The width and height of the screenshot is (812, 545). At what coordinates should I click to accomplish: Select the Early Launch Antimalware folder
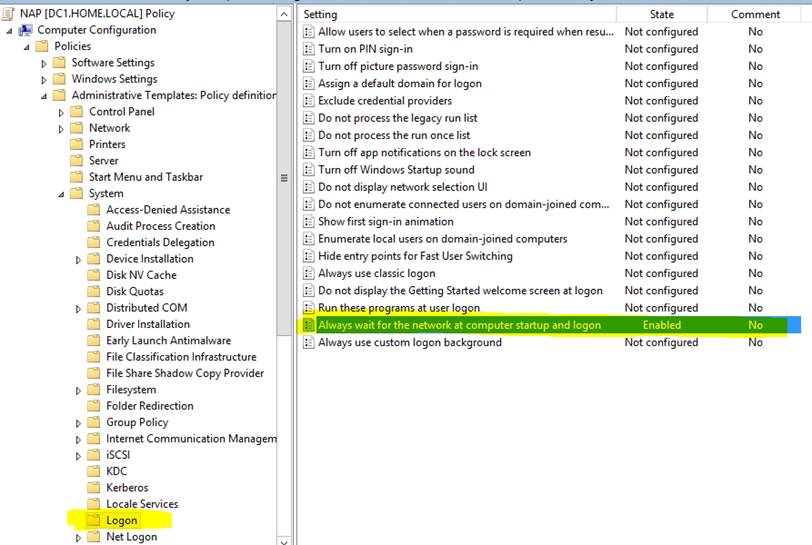coord(168,341)
